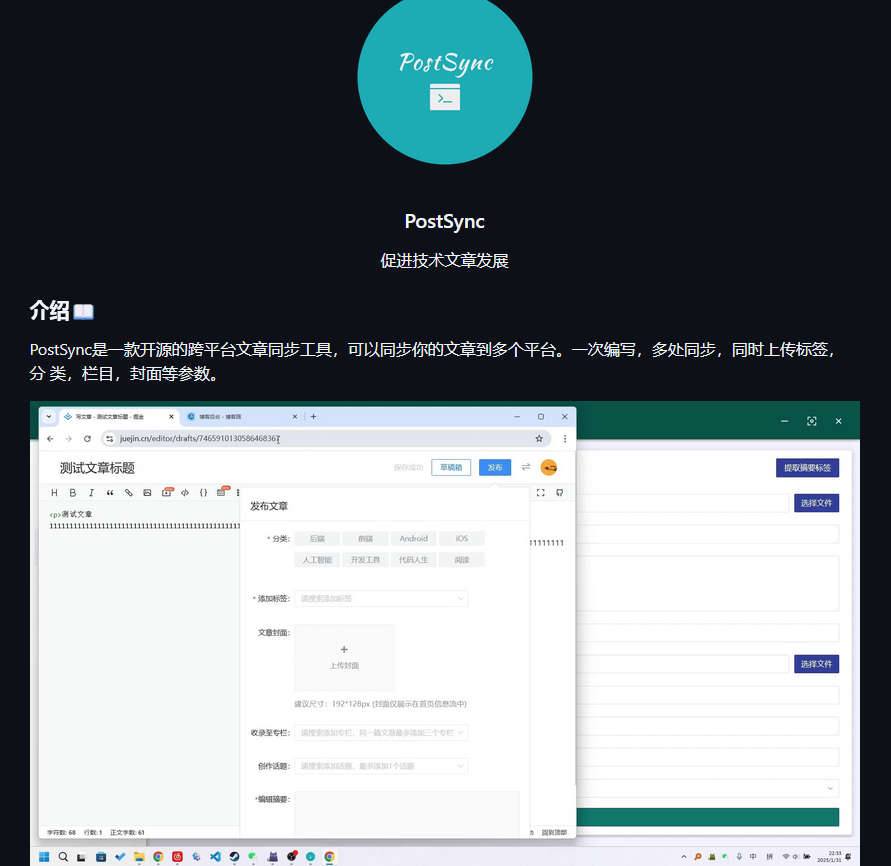Click the PostSync circular logo
This screenshot has height=866, width=891.
coord(445,77)
